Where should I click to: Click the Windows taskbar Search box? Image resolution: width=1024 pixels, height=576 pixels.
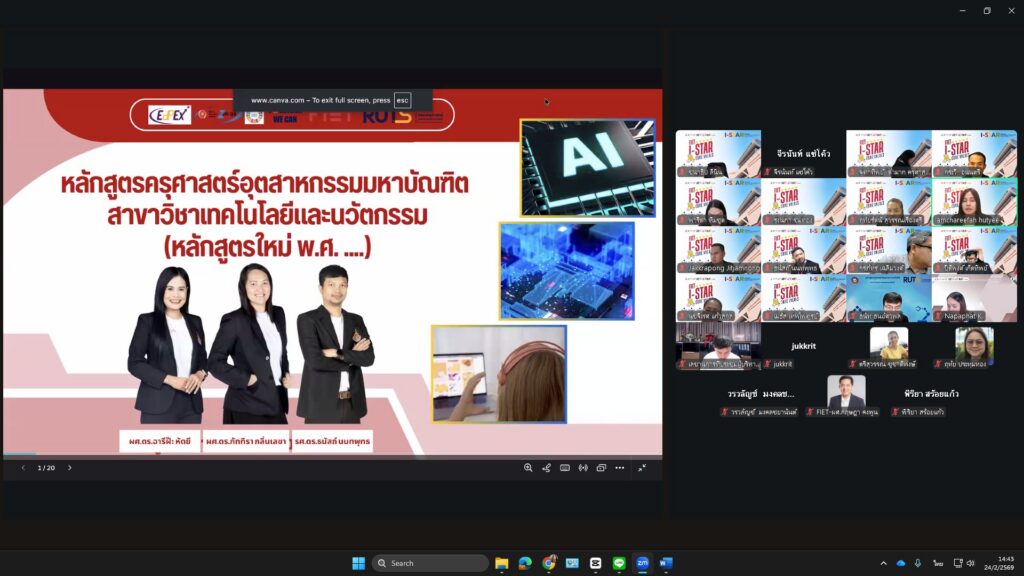coord(430,563)
